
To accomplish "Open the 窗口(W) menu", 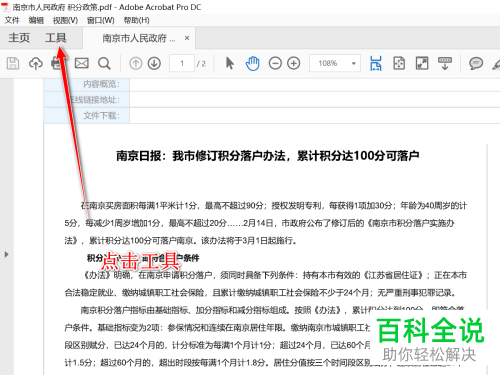I will click(x=100, y=20).
